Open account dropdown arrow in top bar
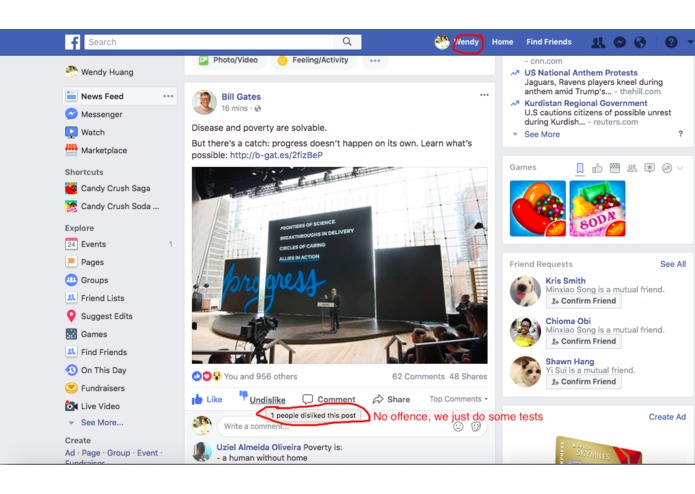 tap(690, 42)
